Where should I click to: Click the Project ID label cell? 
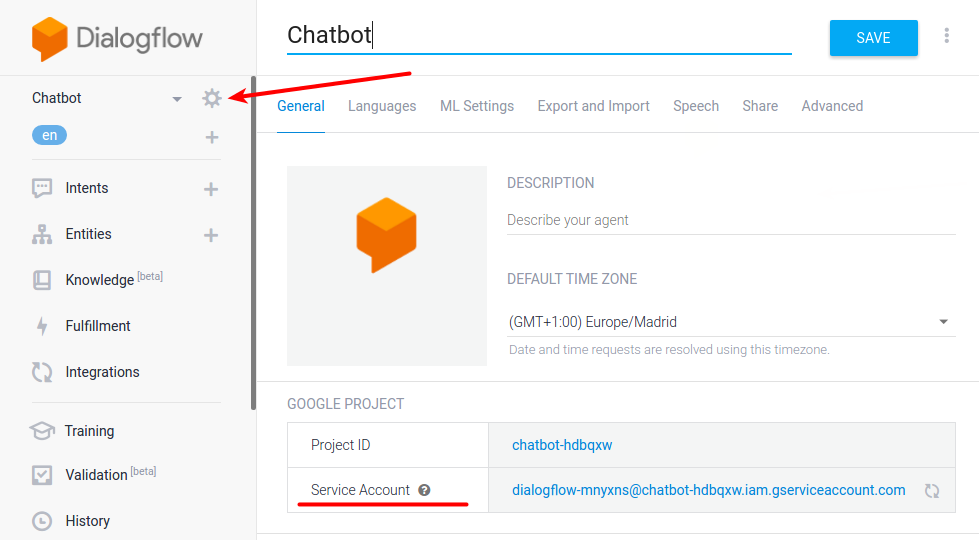388,445
